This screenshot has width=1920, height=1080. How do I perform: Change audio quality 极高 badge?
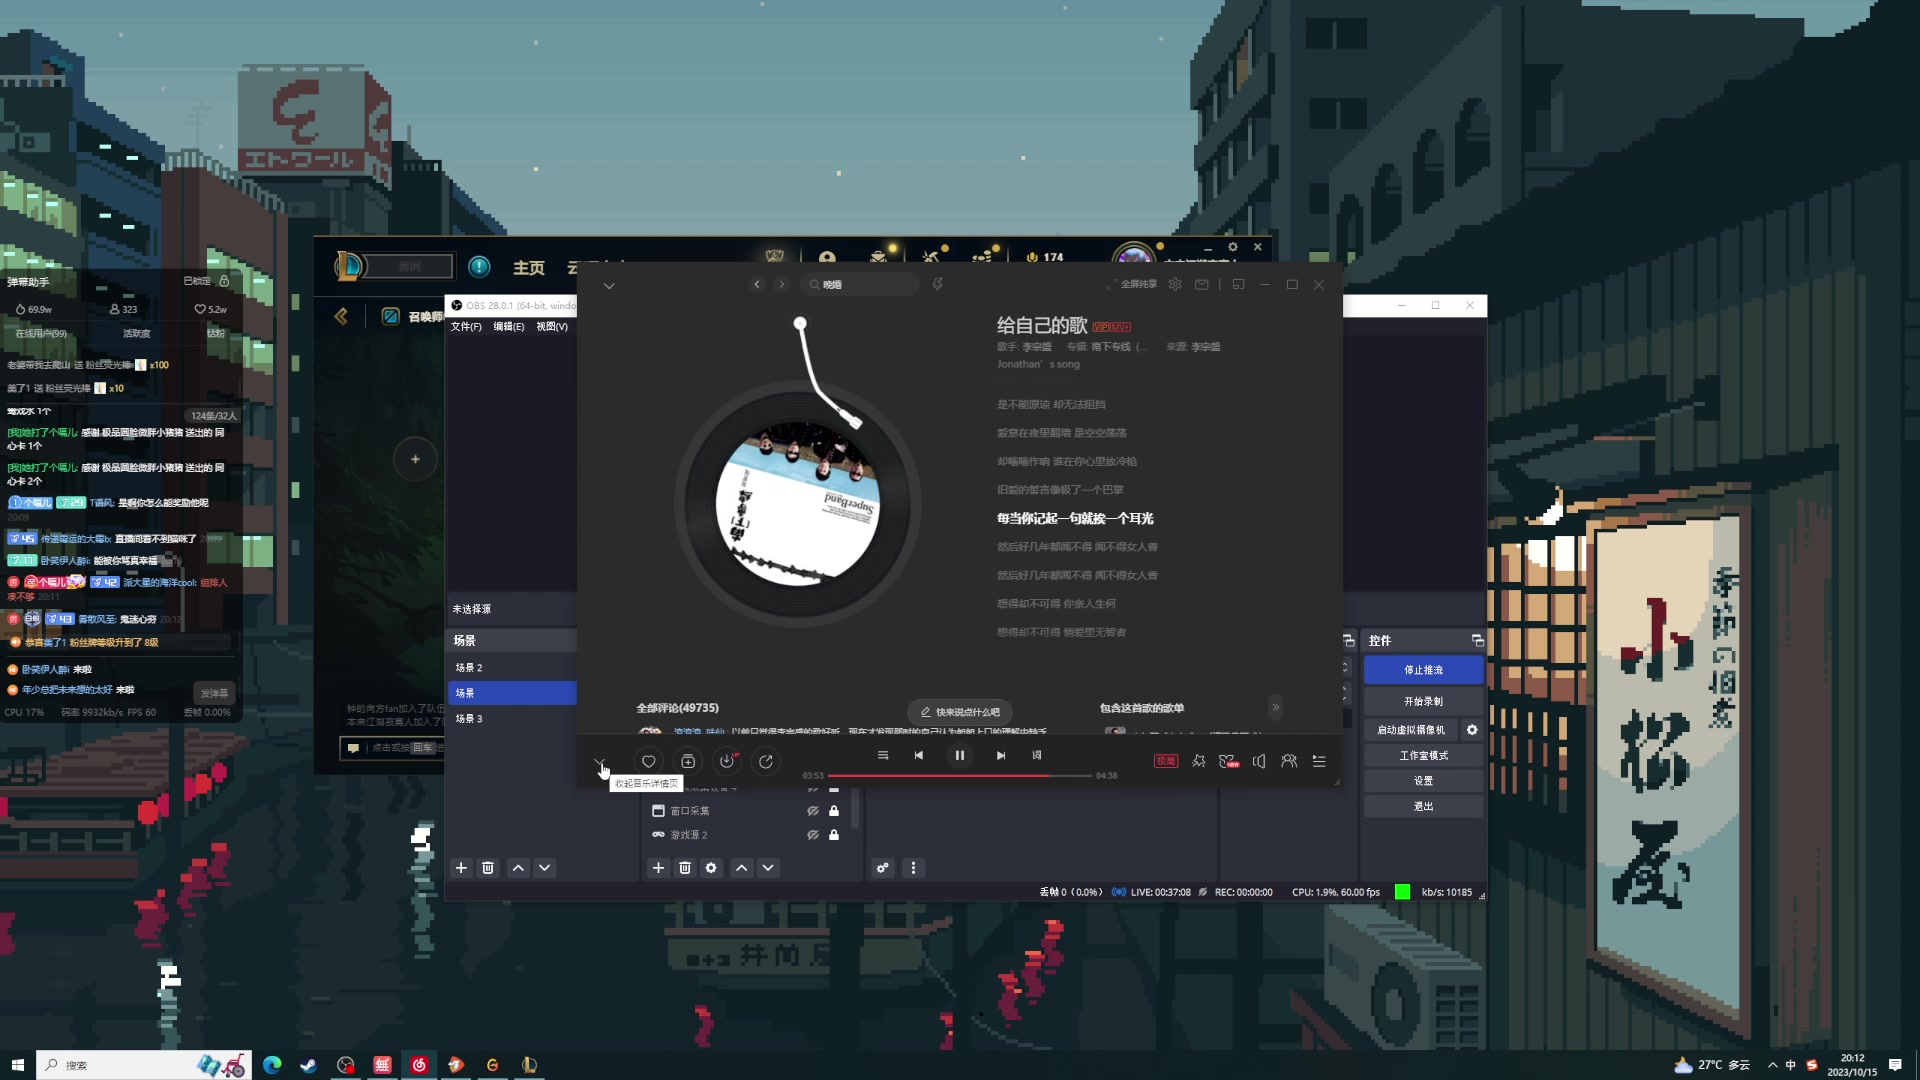point(1166,761)
